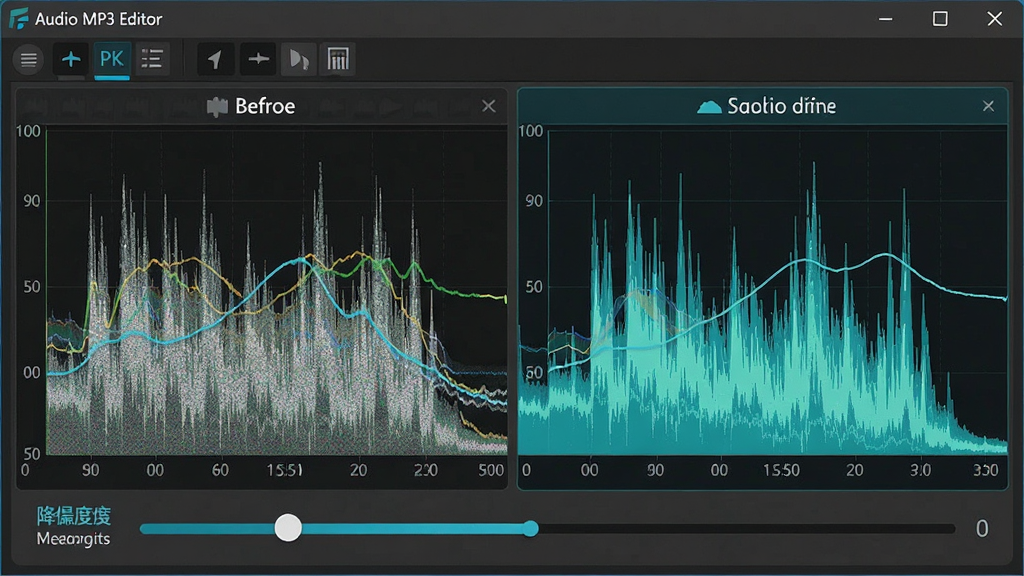Screen dimensions: 1024x576
Task: Close the Saotio drïne panel
Action: 988,106
